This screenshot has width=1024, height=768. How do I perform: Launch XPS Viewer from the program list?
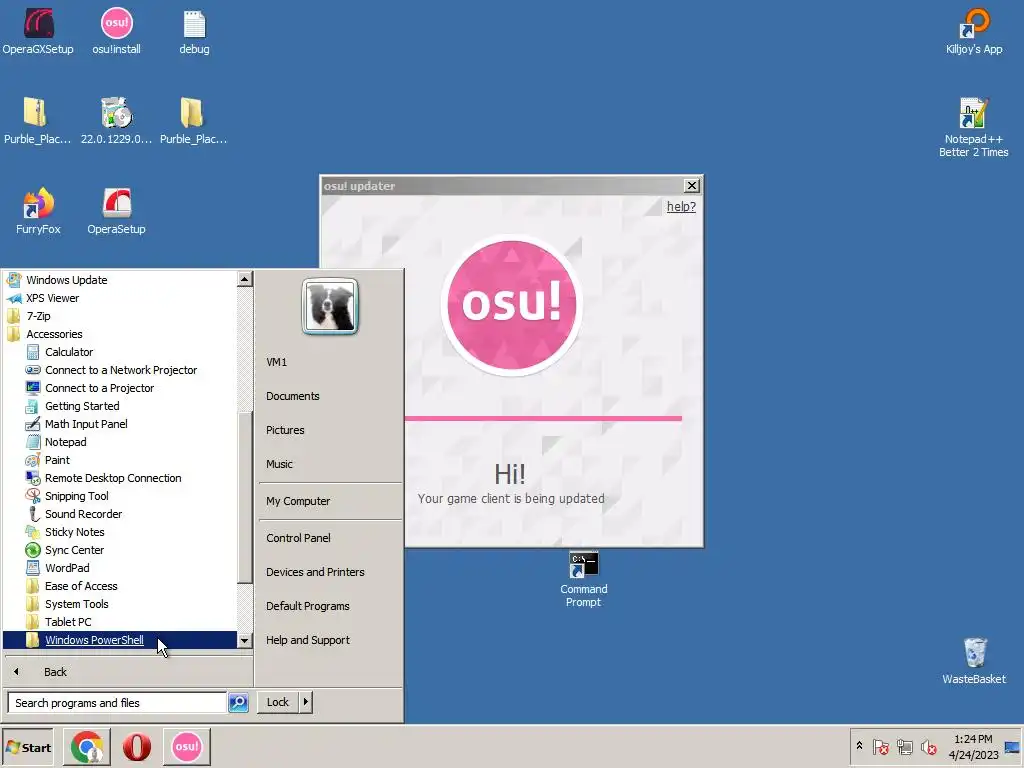pos(121,298)
